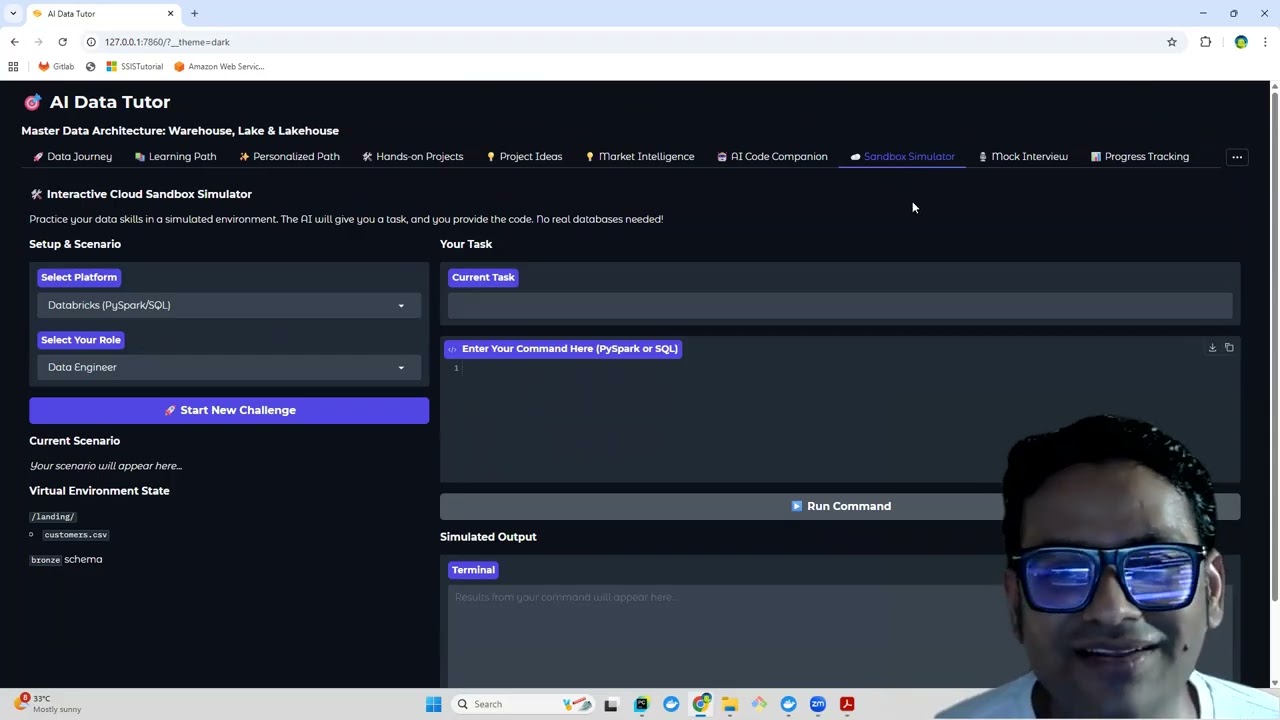This screenshot has height=720, width=1280.
Task: Bookmark this page with the star icon
Action: pyautogui.click(x=1172, y=42)
